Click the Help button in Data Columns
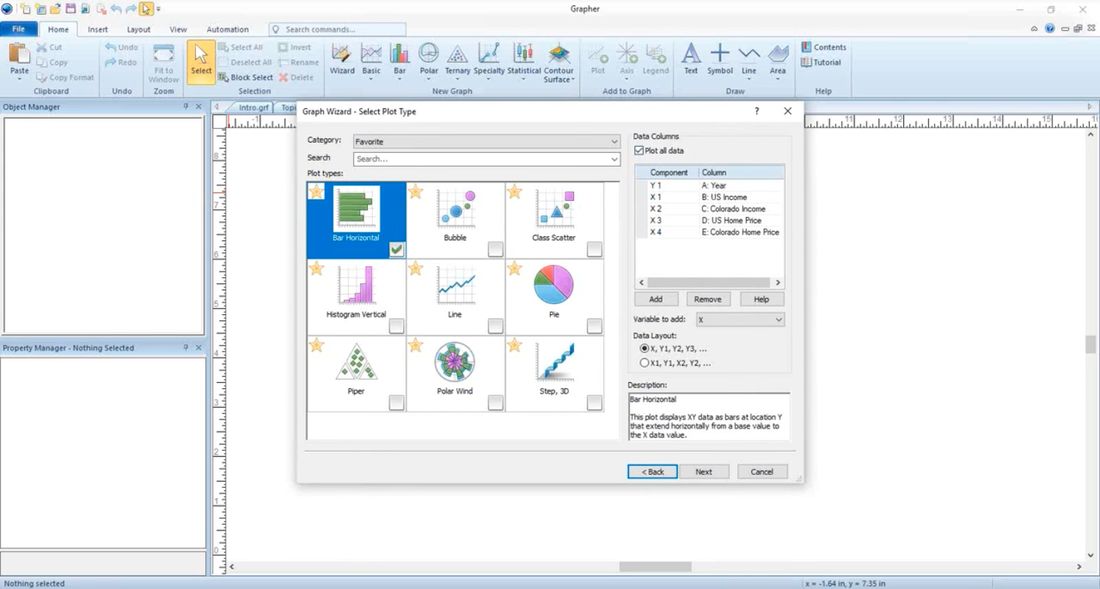Viewport: 1100px width, 589px height. tap(761, 299)
